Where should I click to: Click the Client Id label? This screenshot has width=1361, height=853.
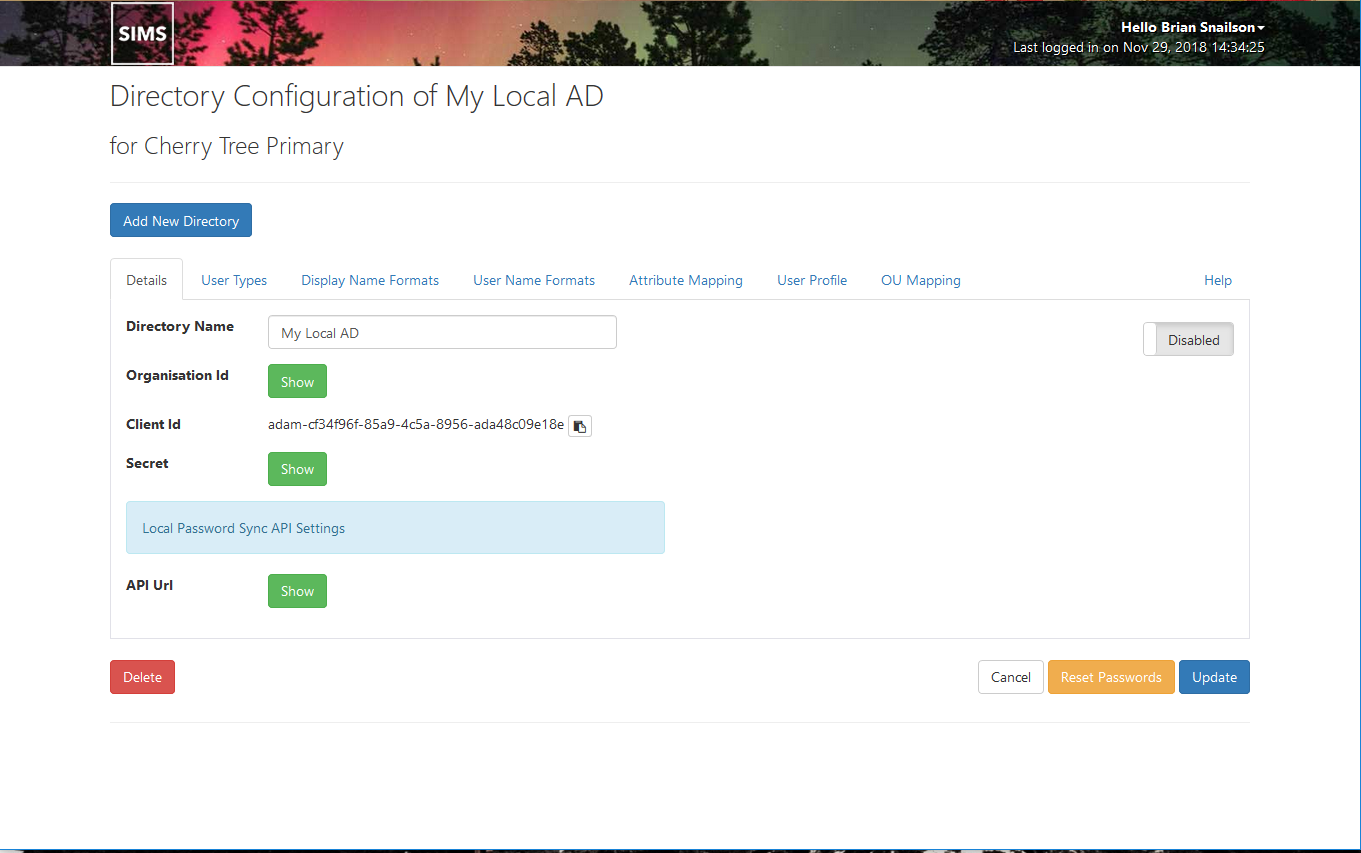tap(153, 424)
